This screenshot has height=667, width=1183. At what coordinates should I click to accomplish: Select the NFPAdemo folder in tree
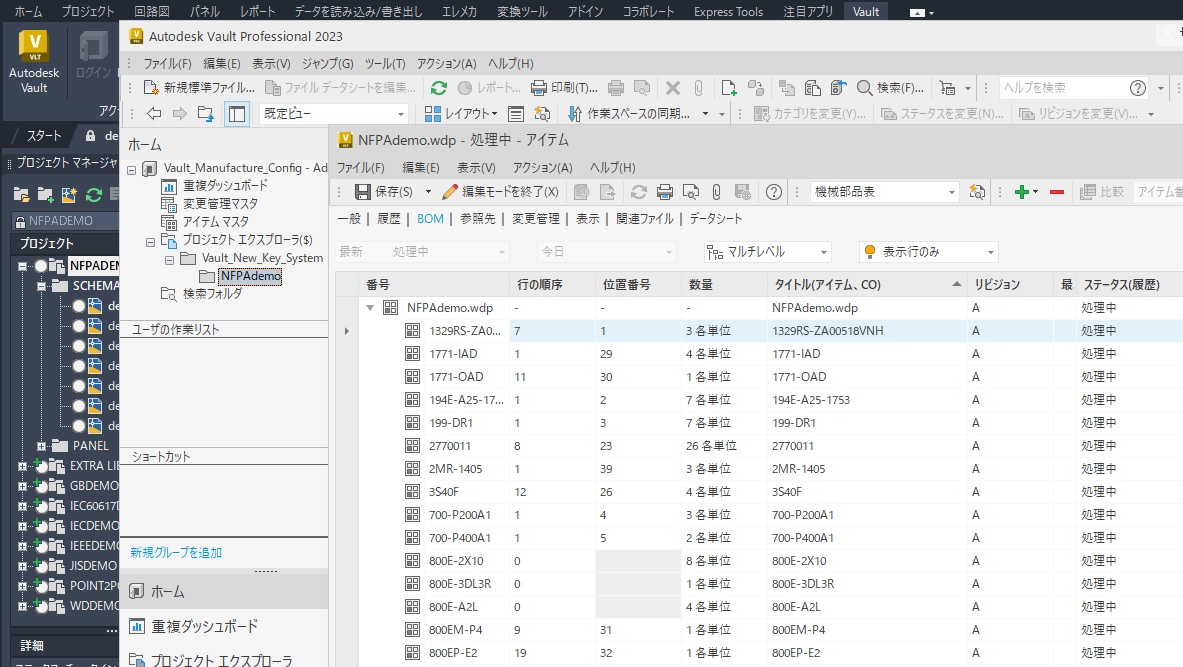pyautogui.click(x=250, y=276)
